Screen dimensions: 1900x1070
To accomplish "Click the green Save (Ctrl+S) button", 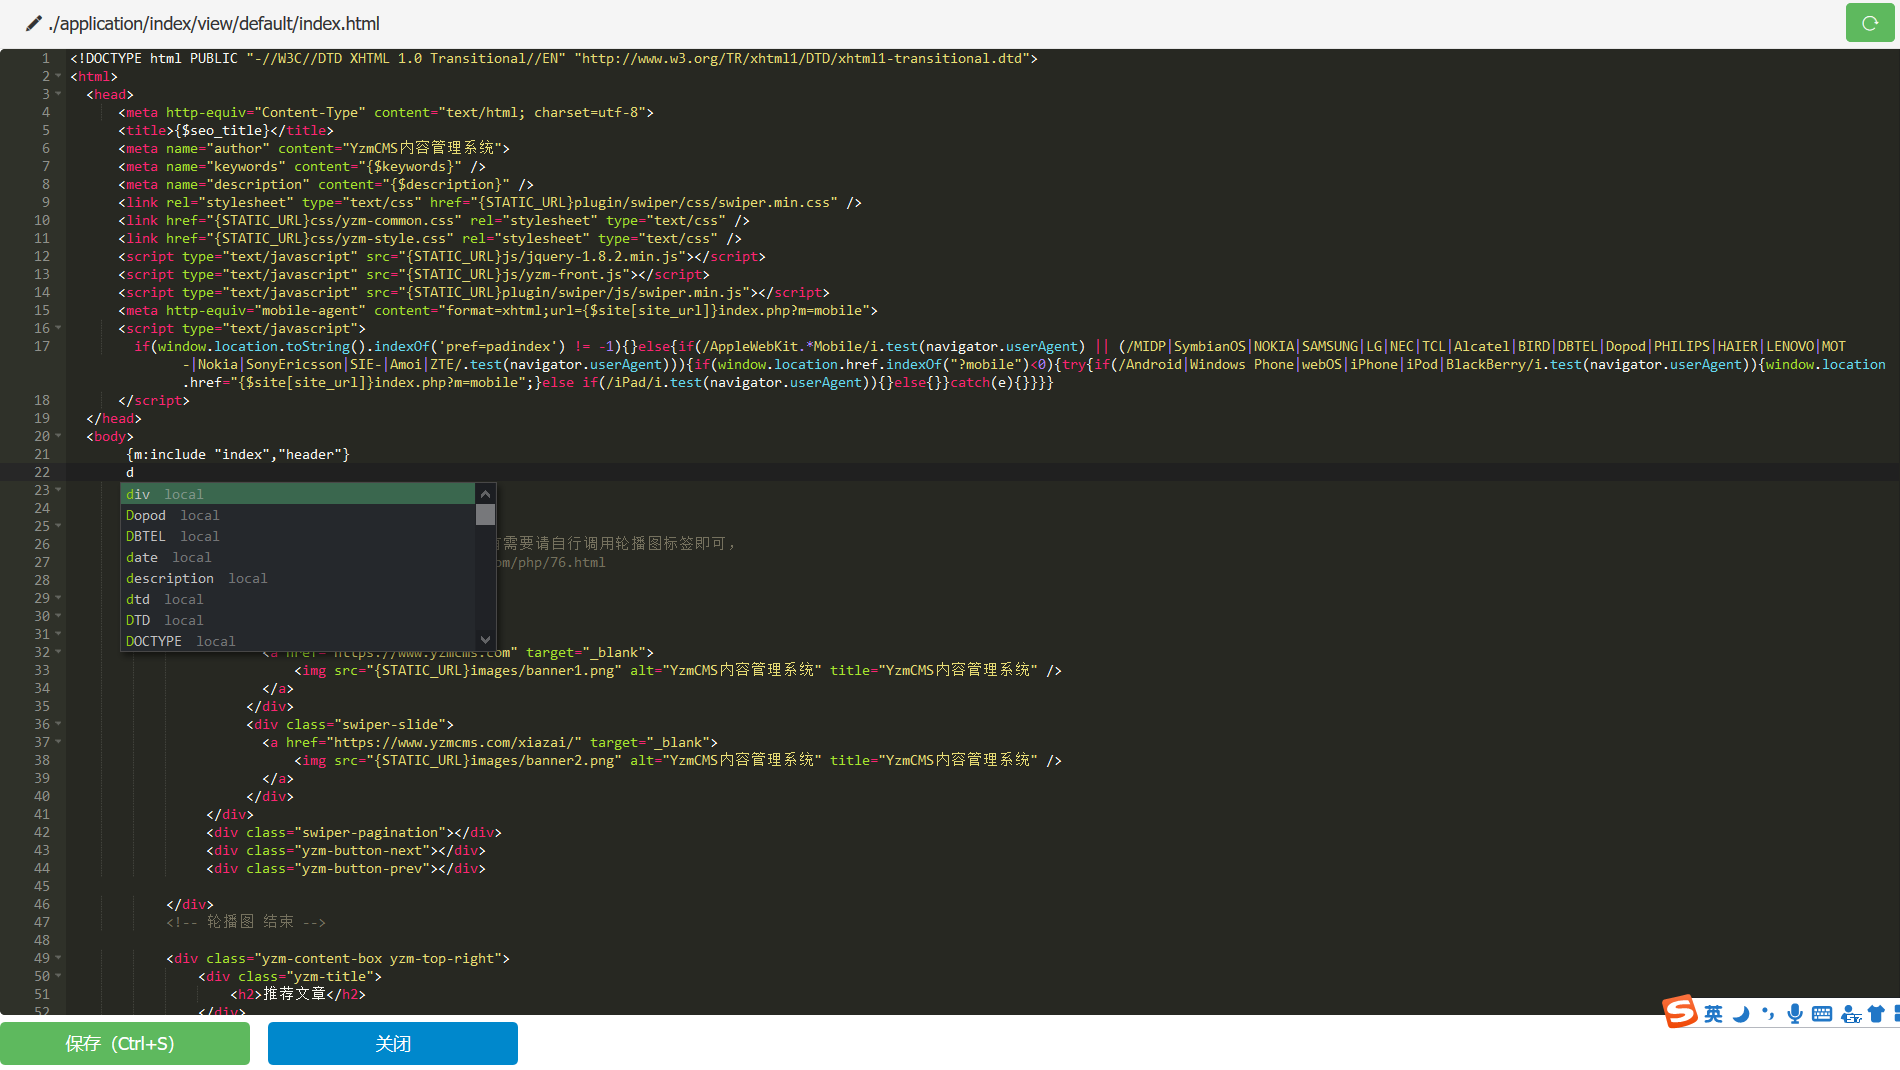I will pyautogui.click(x=125, y=1043).
